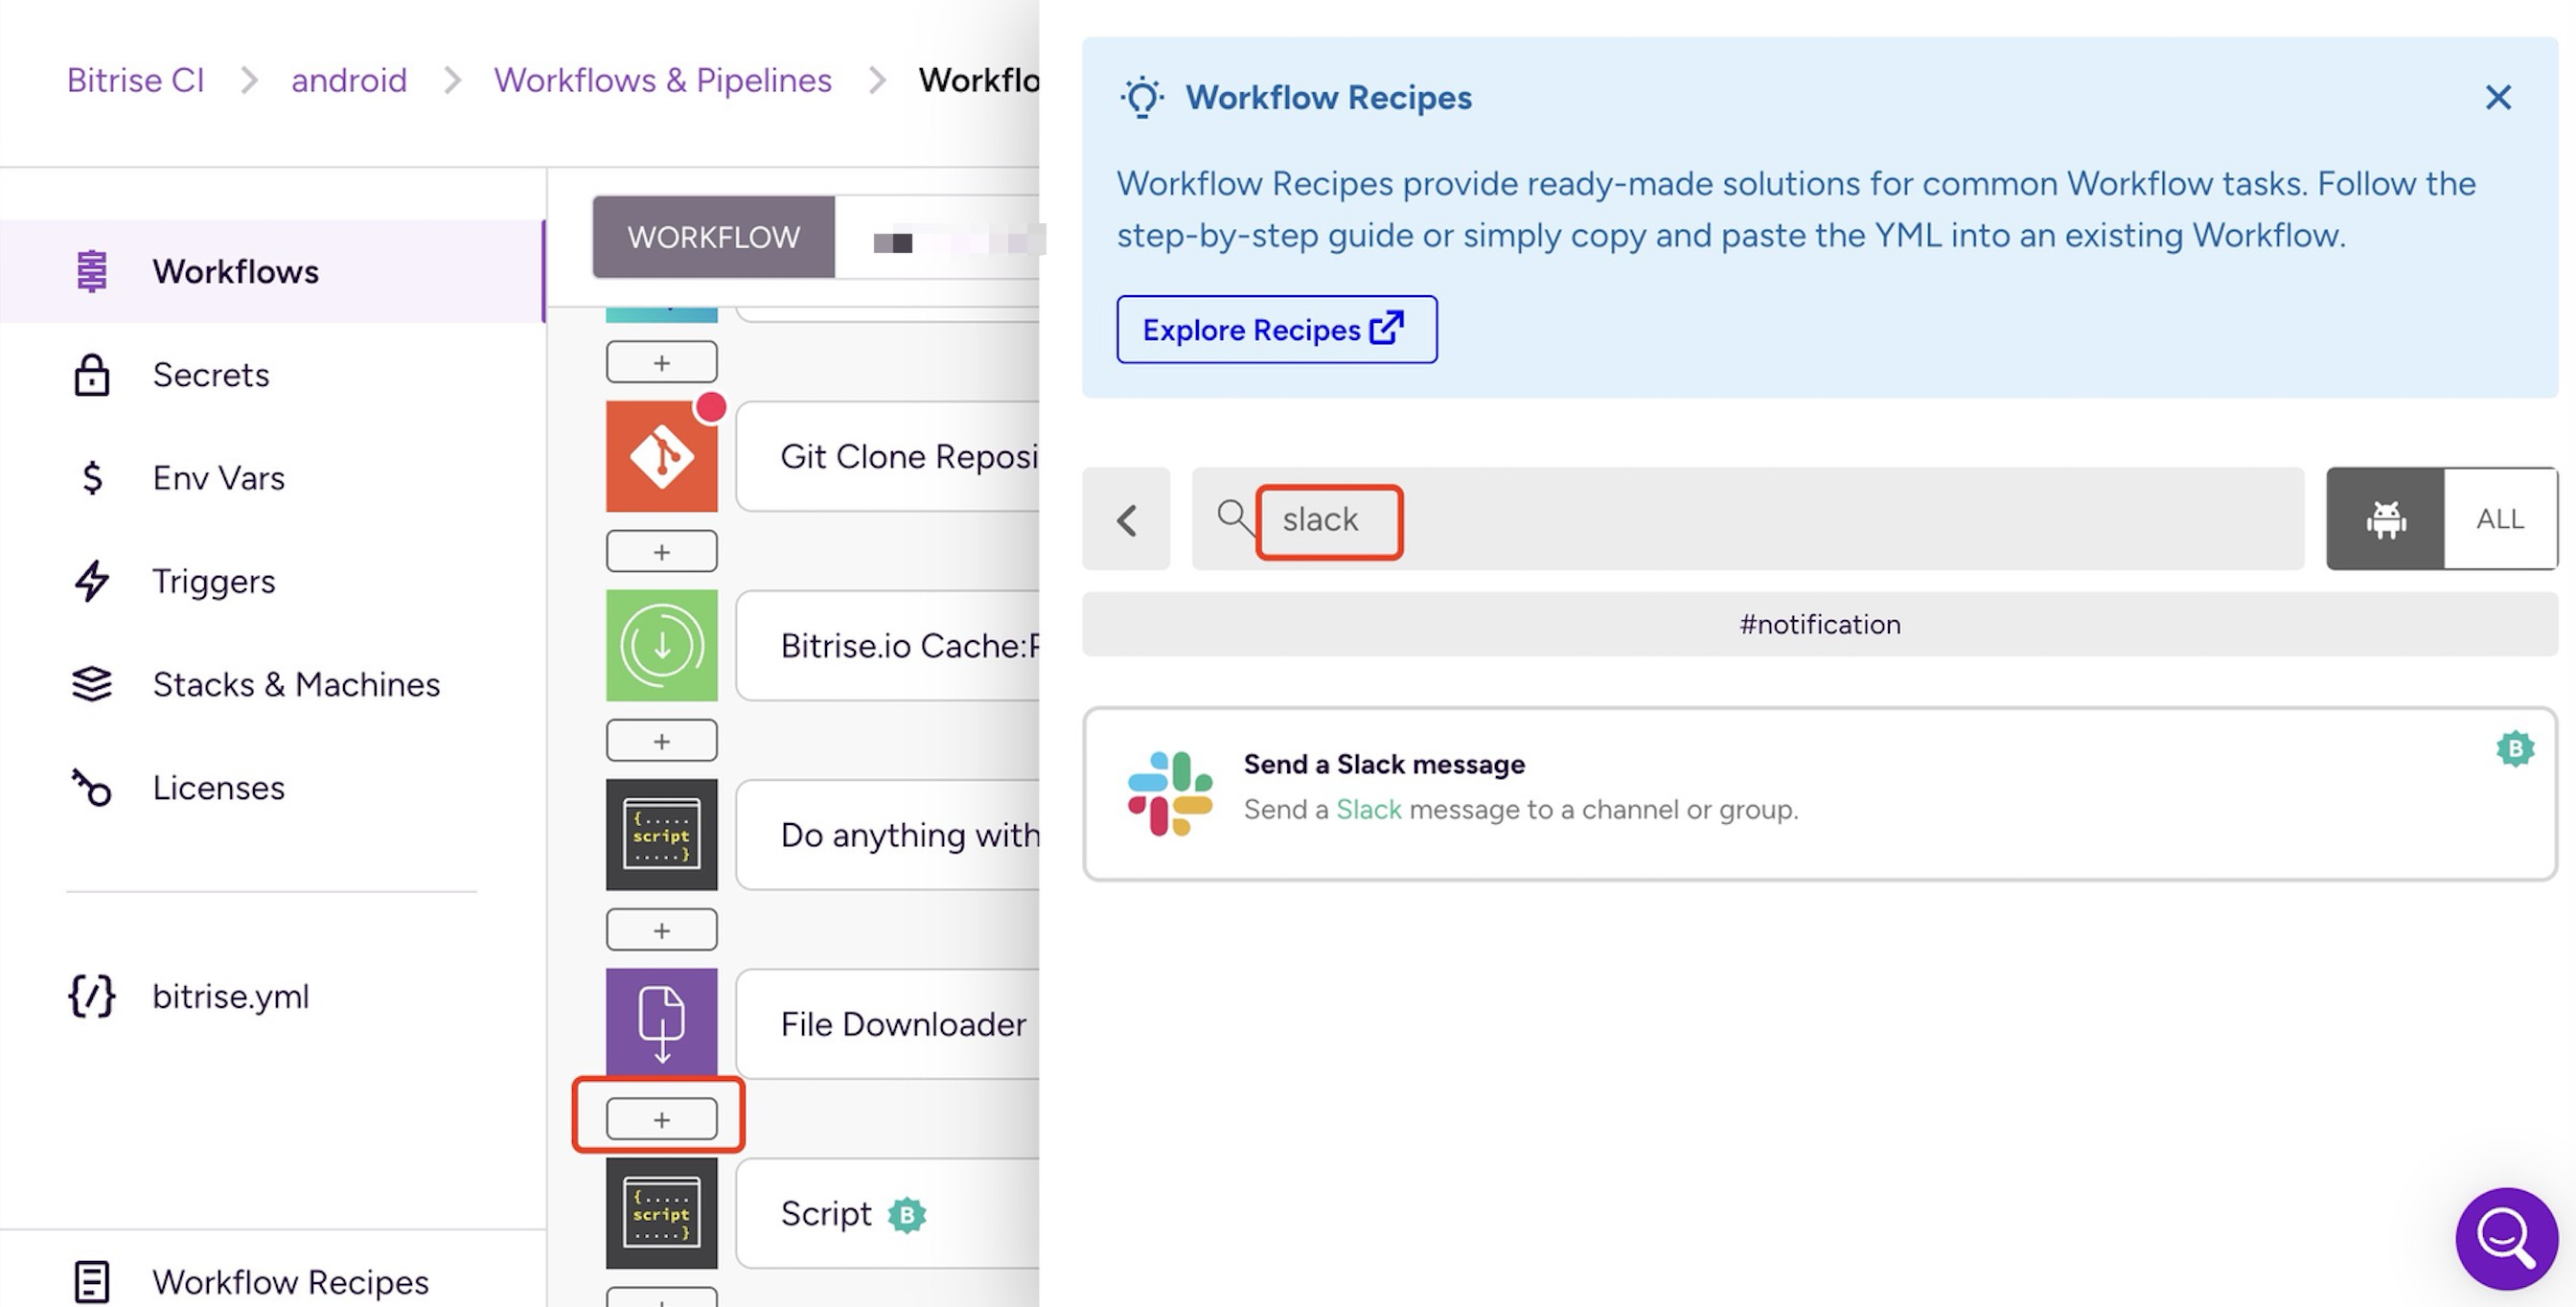Open the purple search help widget
Viewport: 2576px width, 1307px height.
click(x=2506, y=1238)
